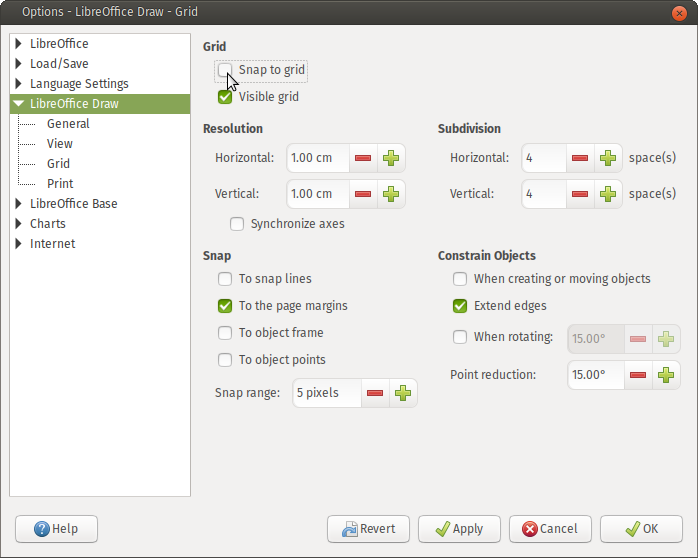Confirm settings with OK button
The width and height of the screenshot is (698, 558).
point(641,529)
